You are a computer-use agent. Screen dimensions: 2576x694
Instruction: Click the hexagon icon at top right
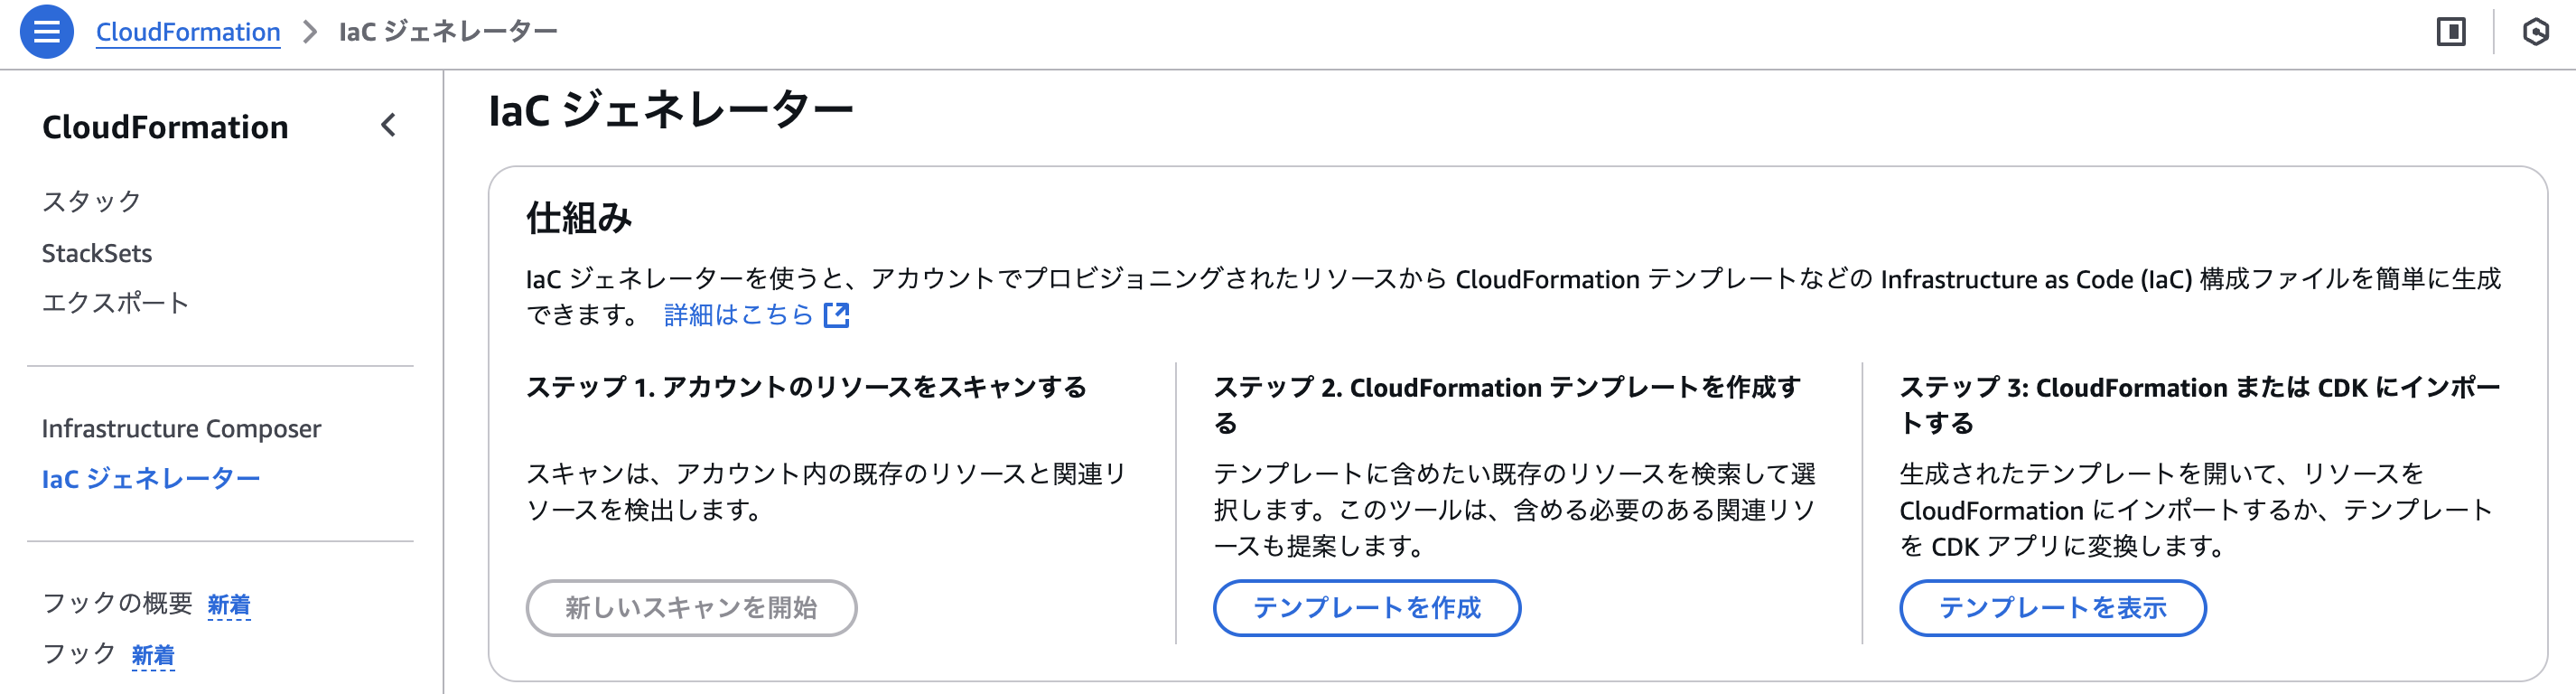coord(2535,32)
